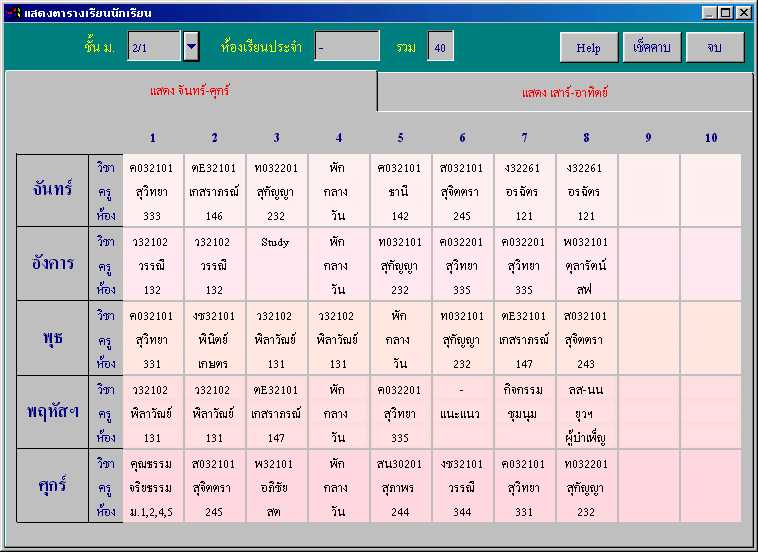Click the class combo box showing 2/1
758x552 pixels.
click(154, 46)
